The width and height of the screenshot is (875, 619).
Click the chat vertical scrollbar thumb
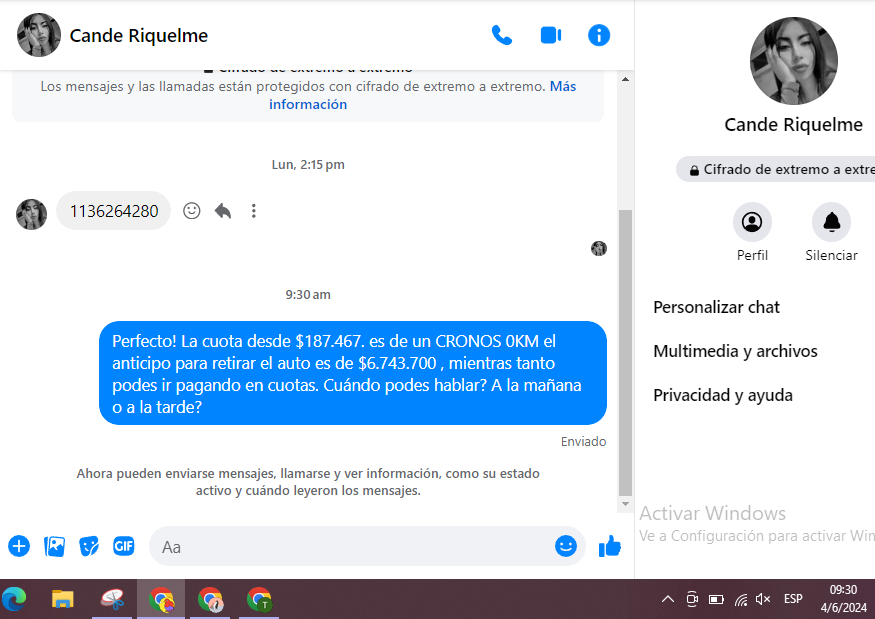625,353
